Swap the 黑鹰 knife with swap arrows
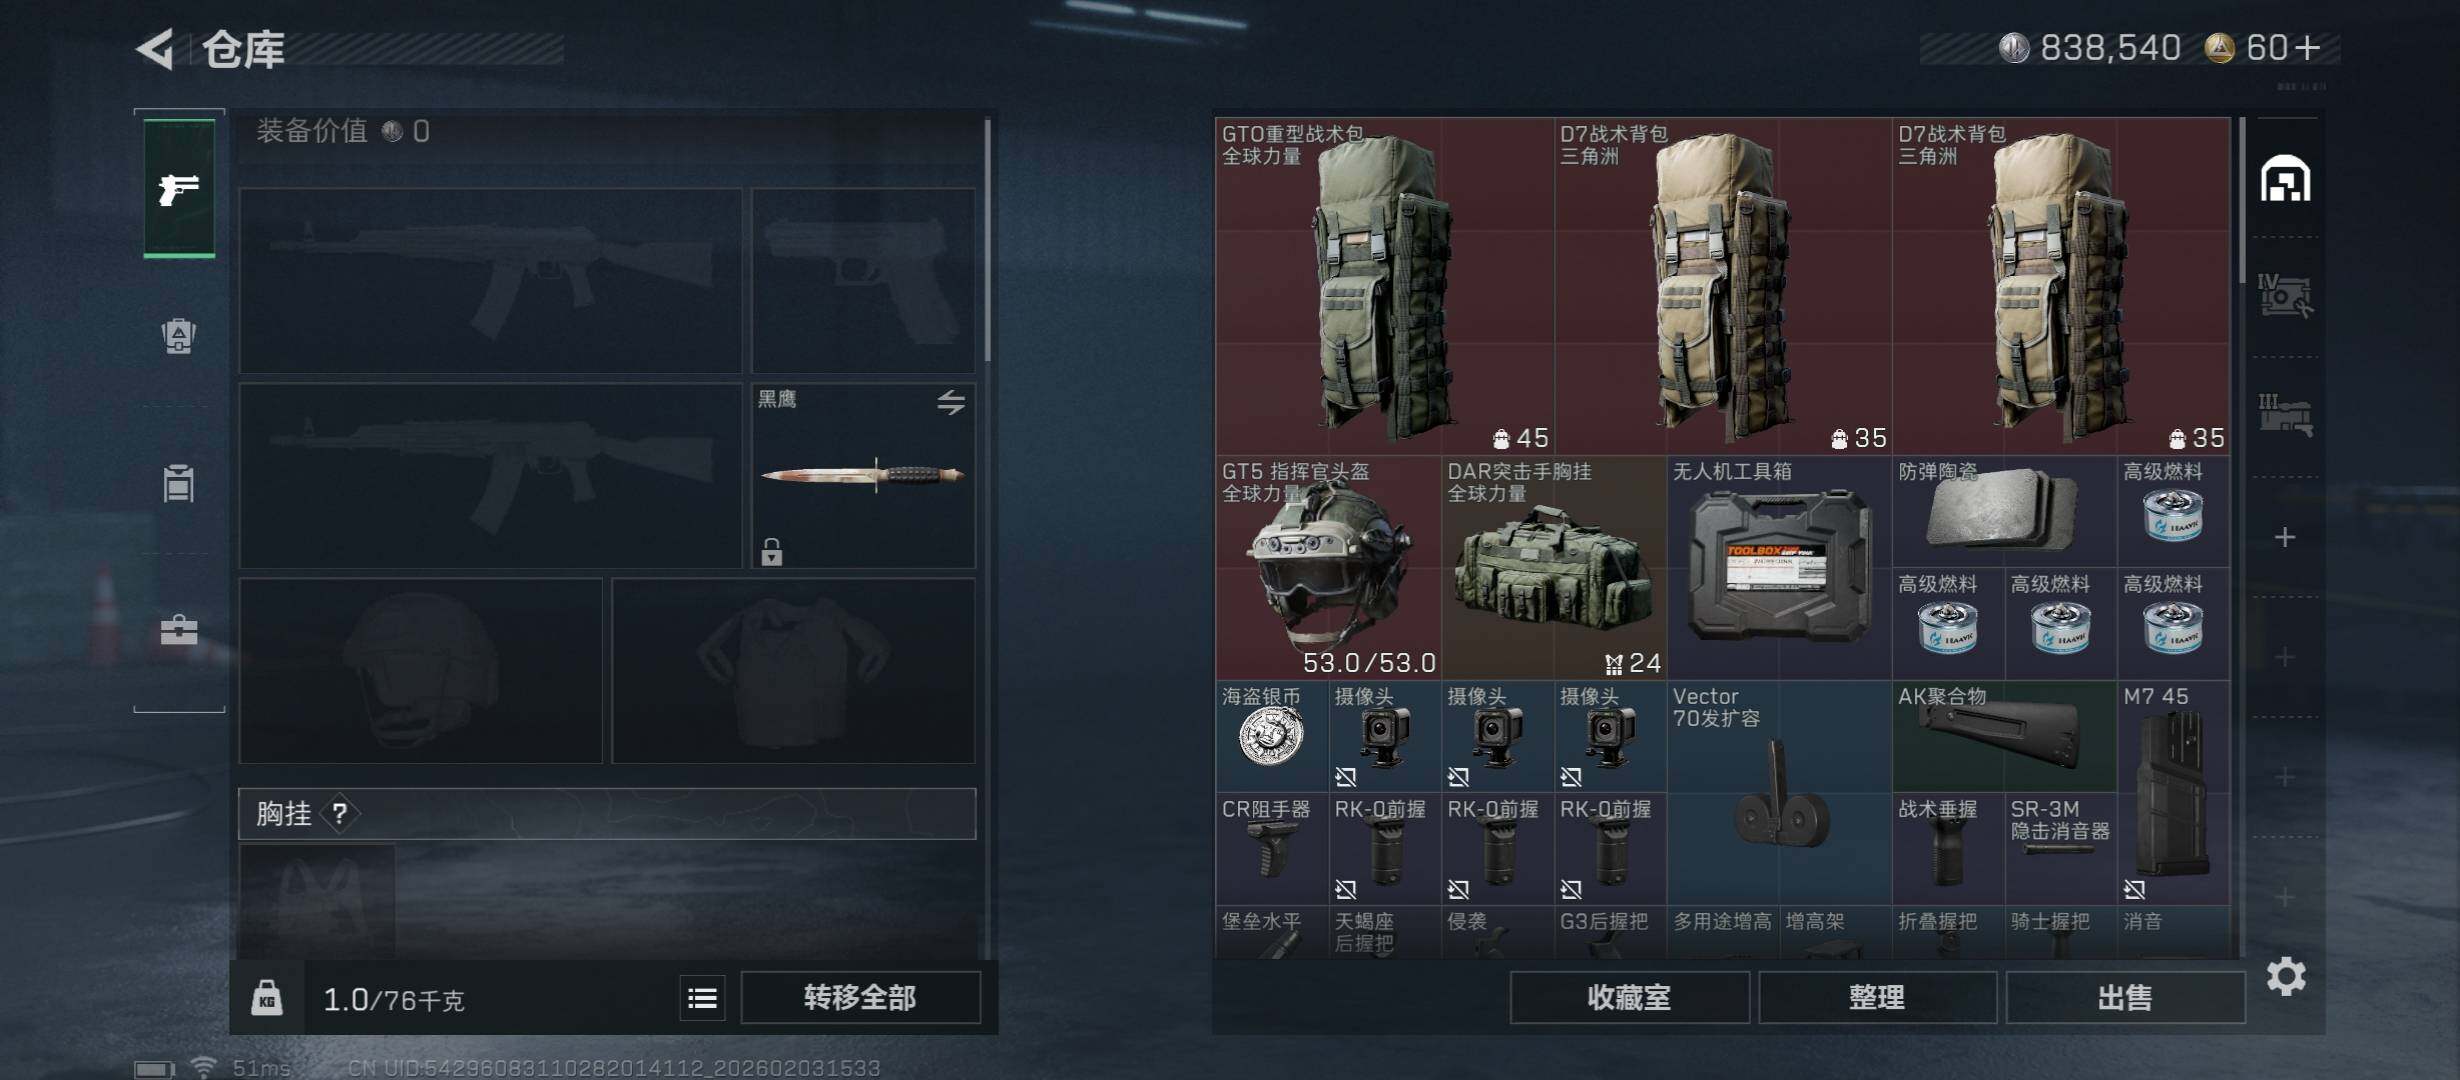This screenshot has width=2460, height=1080. pos(951,402)
